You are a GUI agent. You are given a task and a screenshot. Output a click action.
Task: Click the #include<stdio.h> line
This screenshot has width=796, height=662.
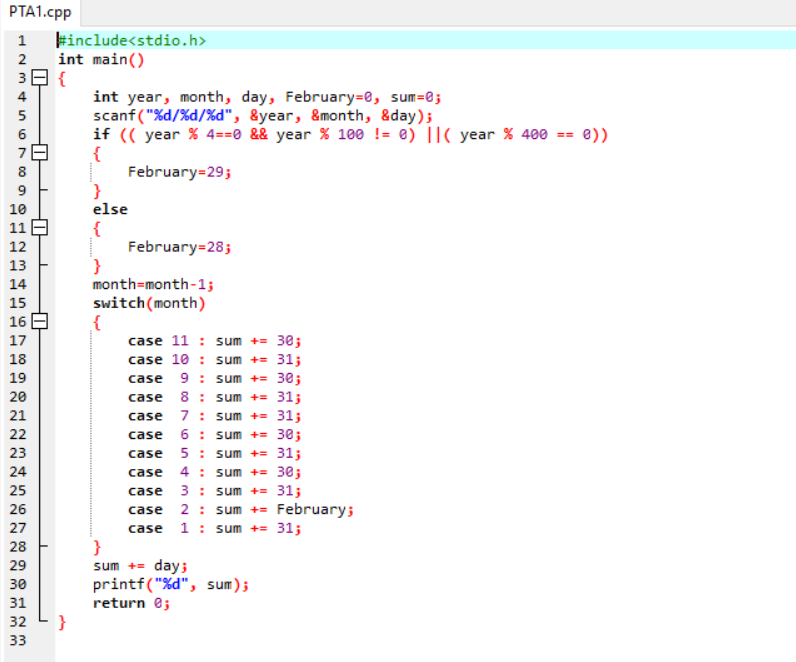[x=131, y=40]
